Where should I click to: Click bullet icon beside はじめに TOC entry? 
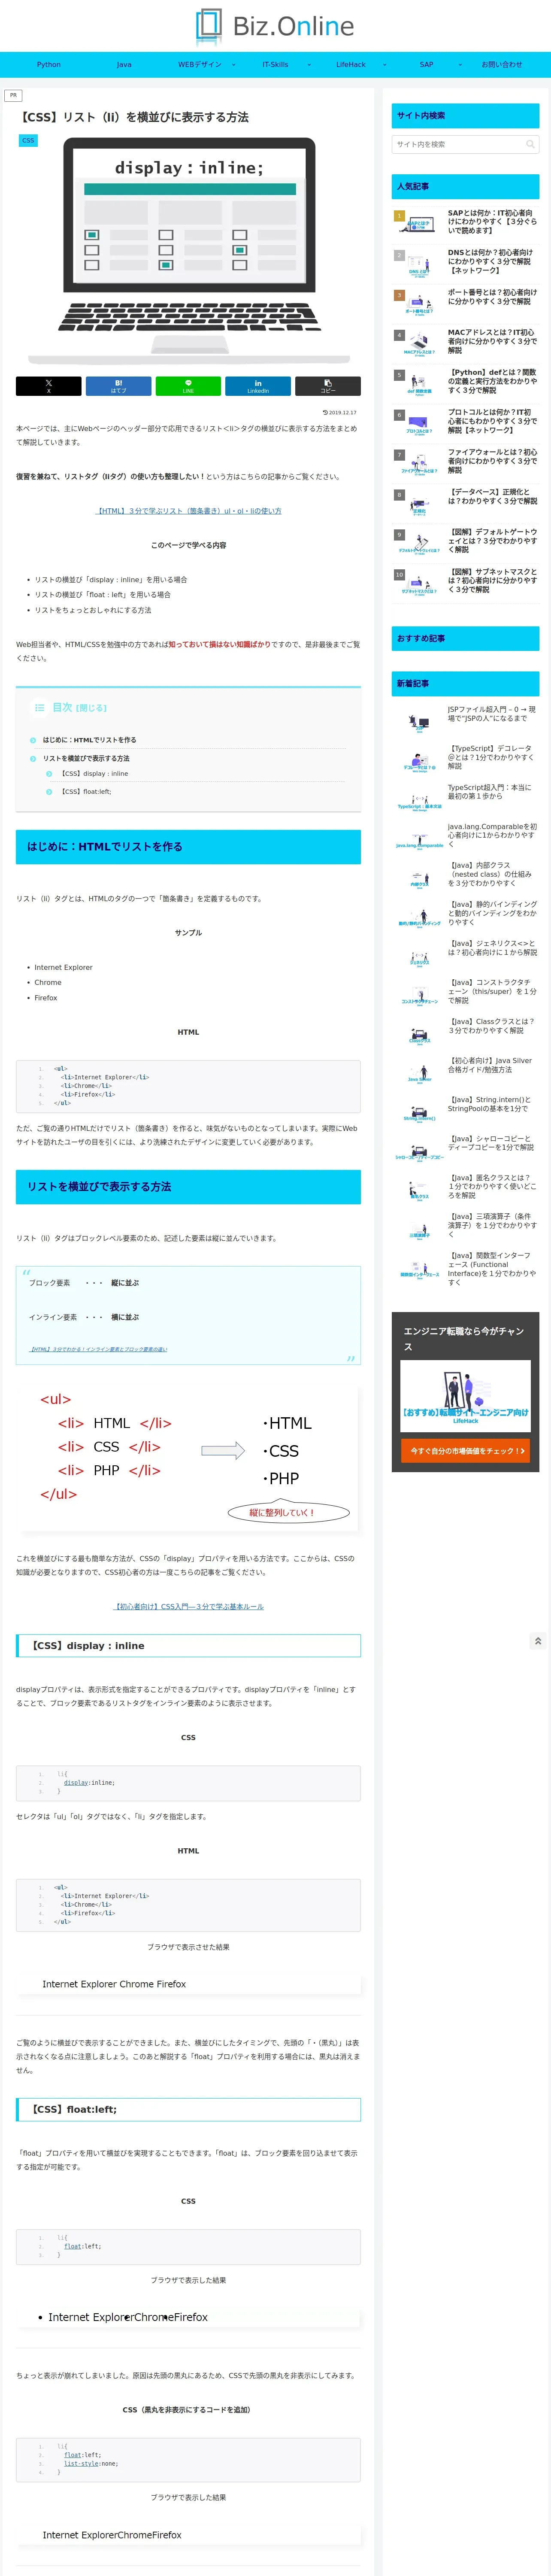click(x=33, y=740)
